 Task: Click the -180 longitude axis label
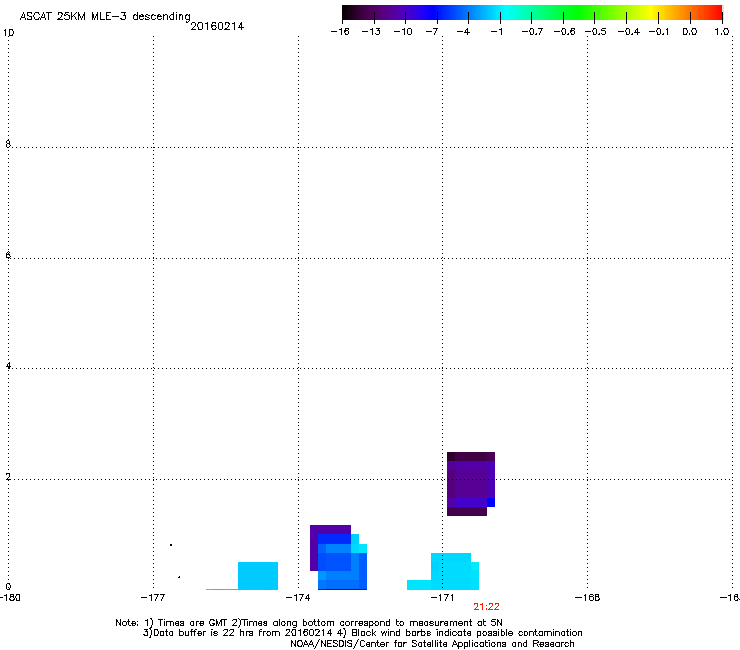10,598
